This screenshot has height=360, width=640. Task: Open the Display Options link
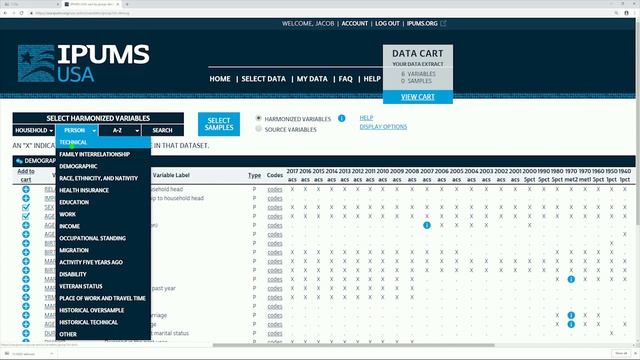[383, 127]
